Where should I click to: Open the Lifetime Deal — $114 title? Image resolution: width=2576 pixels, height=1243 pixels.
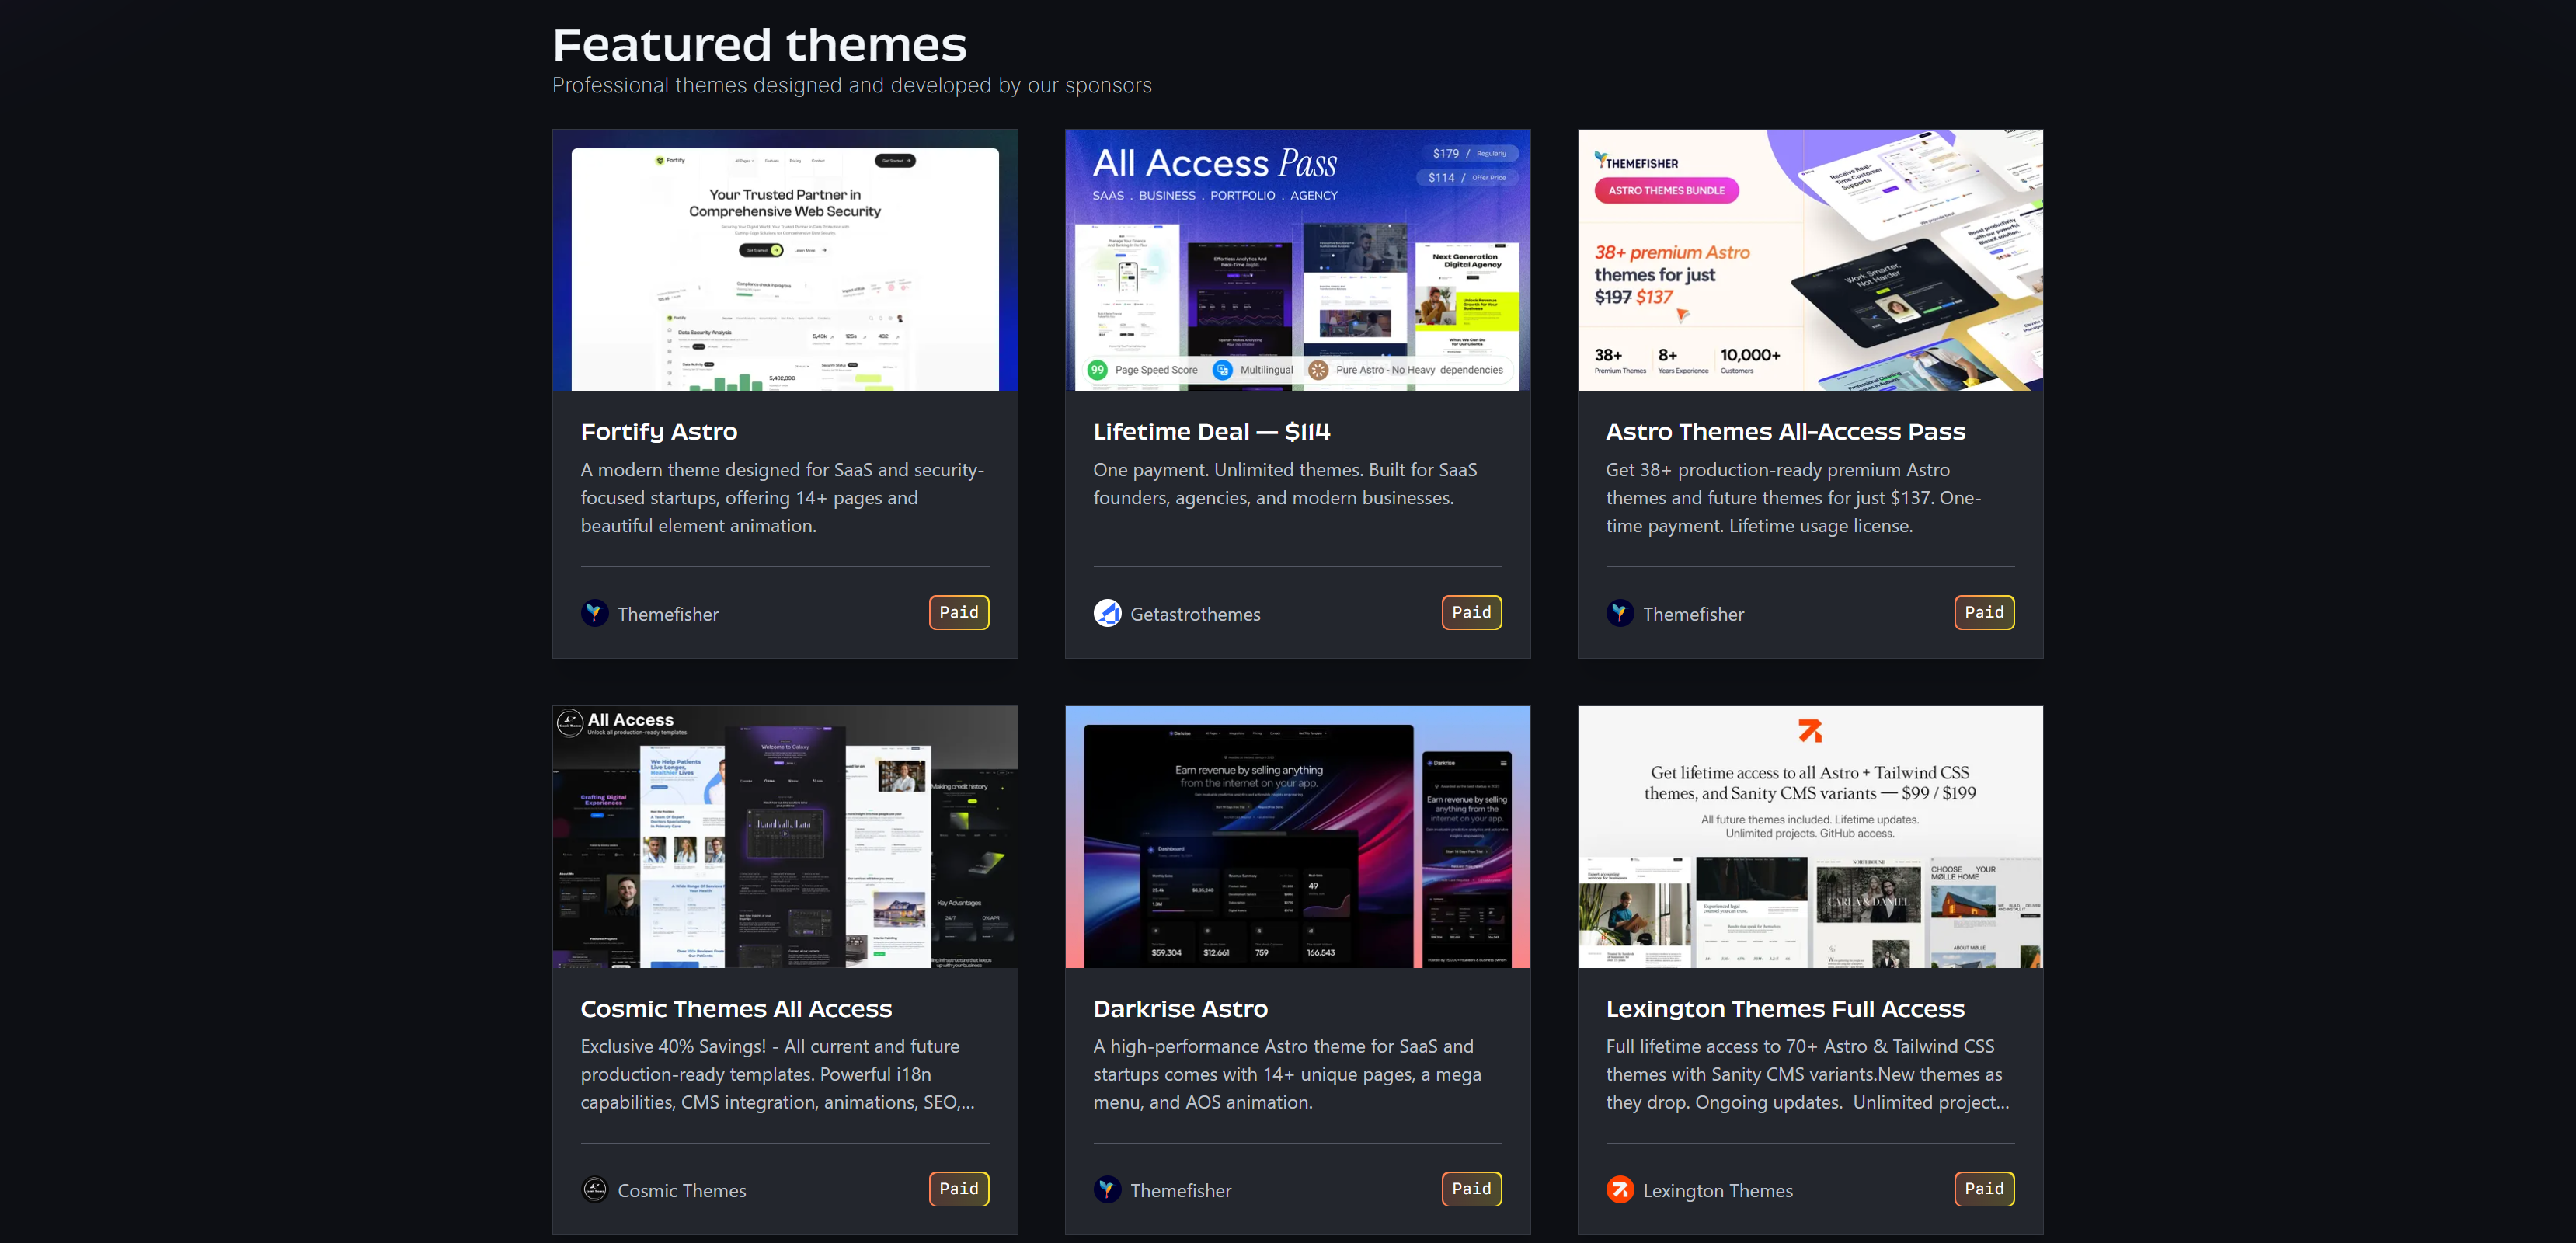[x=1212, y=432]
